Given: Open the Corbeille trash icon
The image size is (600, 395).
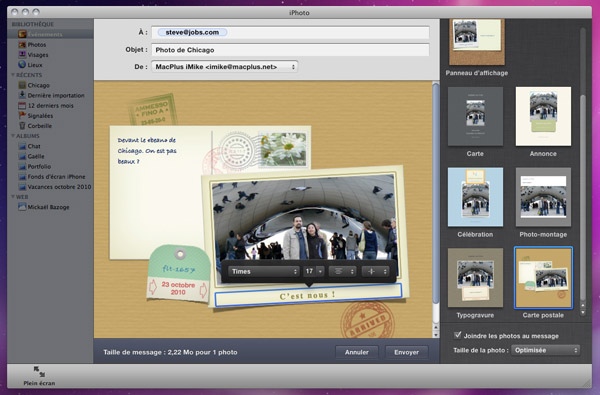Looking at the screenshot, I should pyautogui.click(x=22, y=126).
